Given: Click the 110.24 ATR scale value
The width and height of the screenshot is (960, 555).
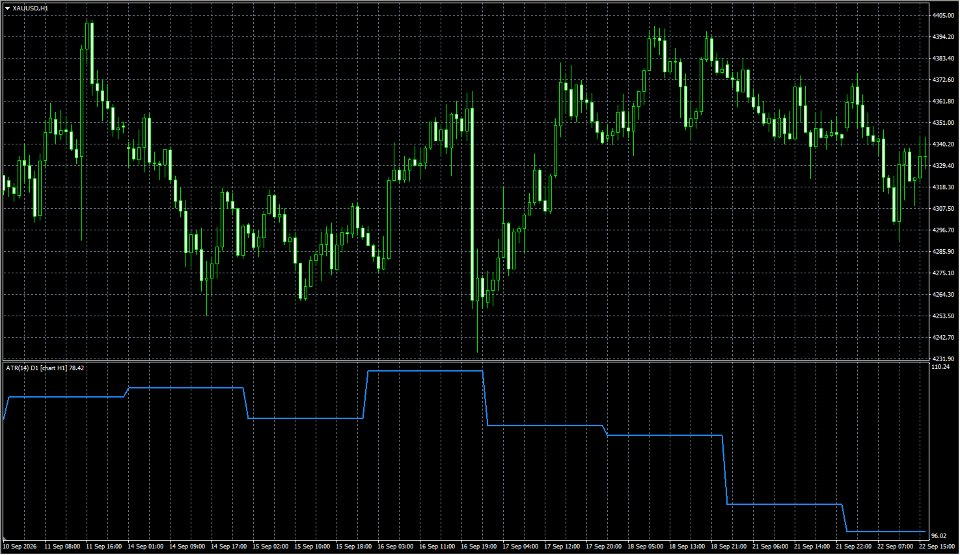Looking at the screenshot, I should tap(940, 367).
